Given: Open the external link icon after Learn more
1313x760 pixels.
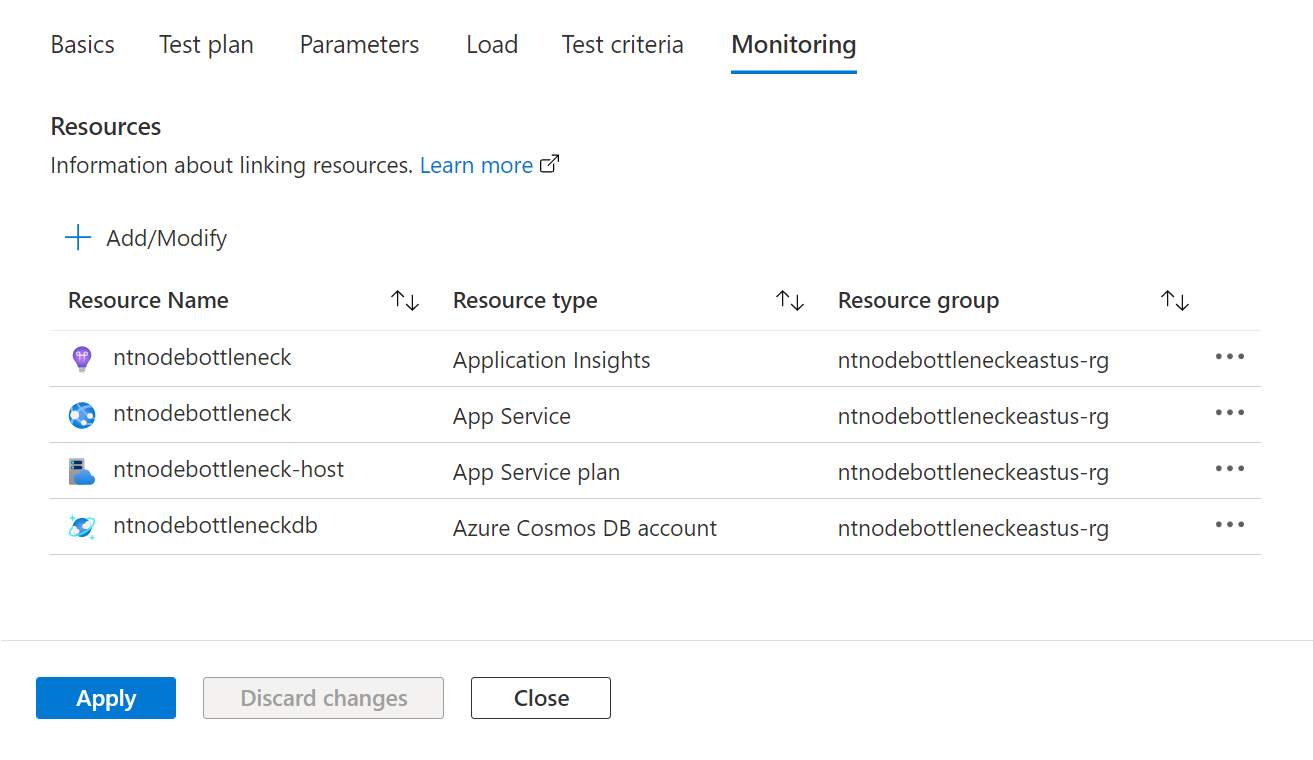Looking at the screenshot, I should click(549, 163).
